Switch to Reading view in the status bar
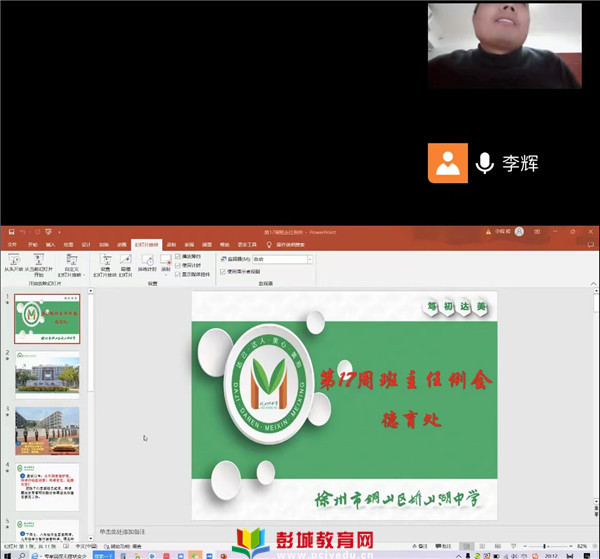This screenshot has width=600, height=559. (498, 546)
